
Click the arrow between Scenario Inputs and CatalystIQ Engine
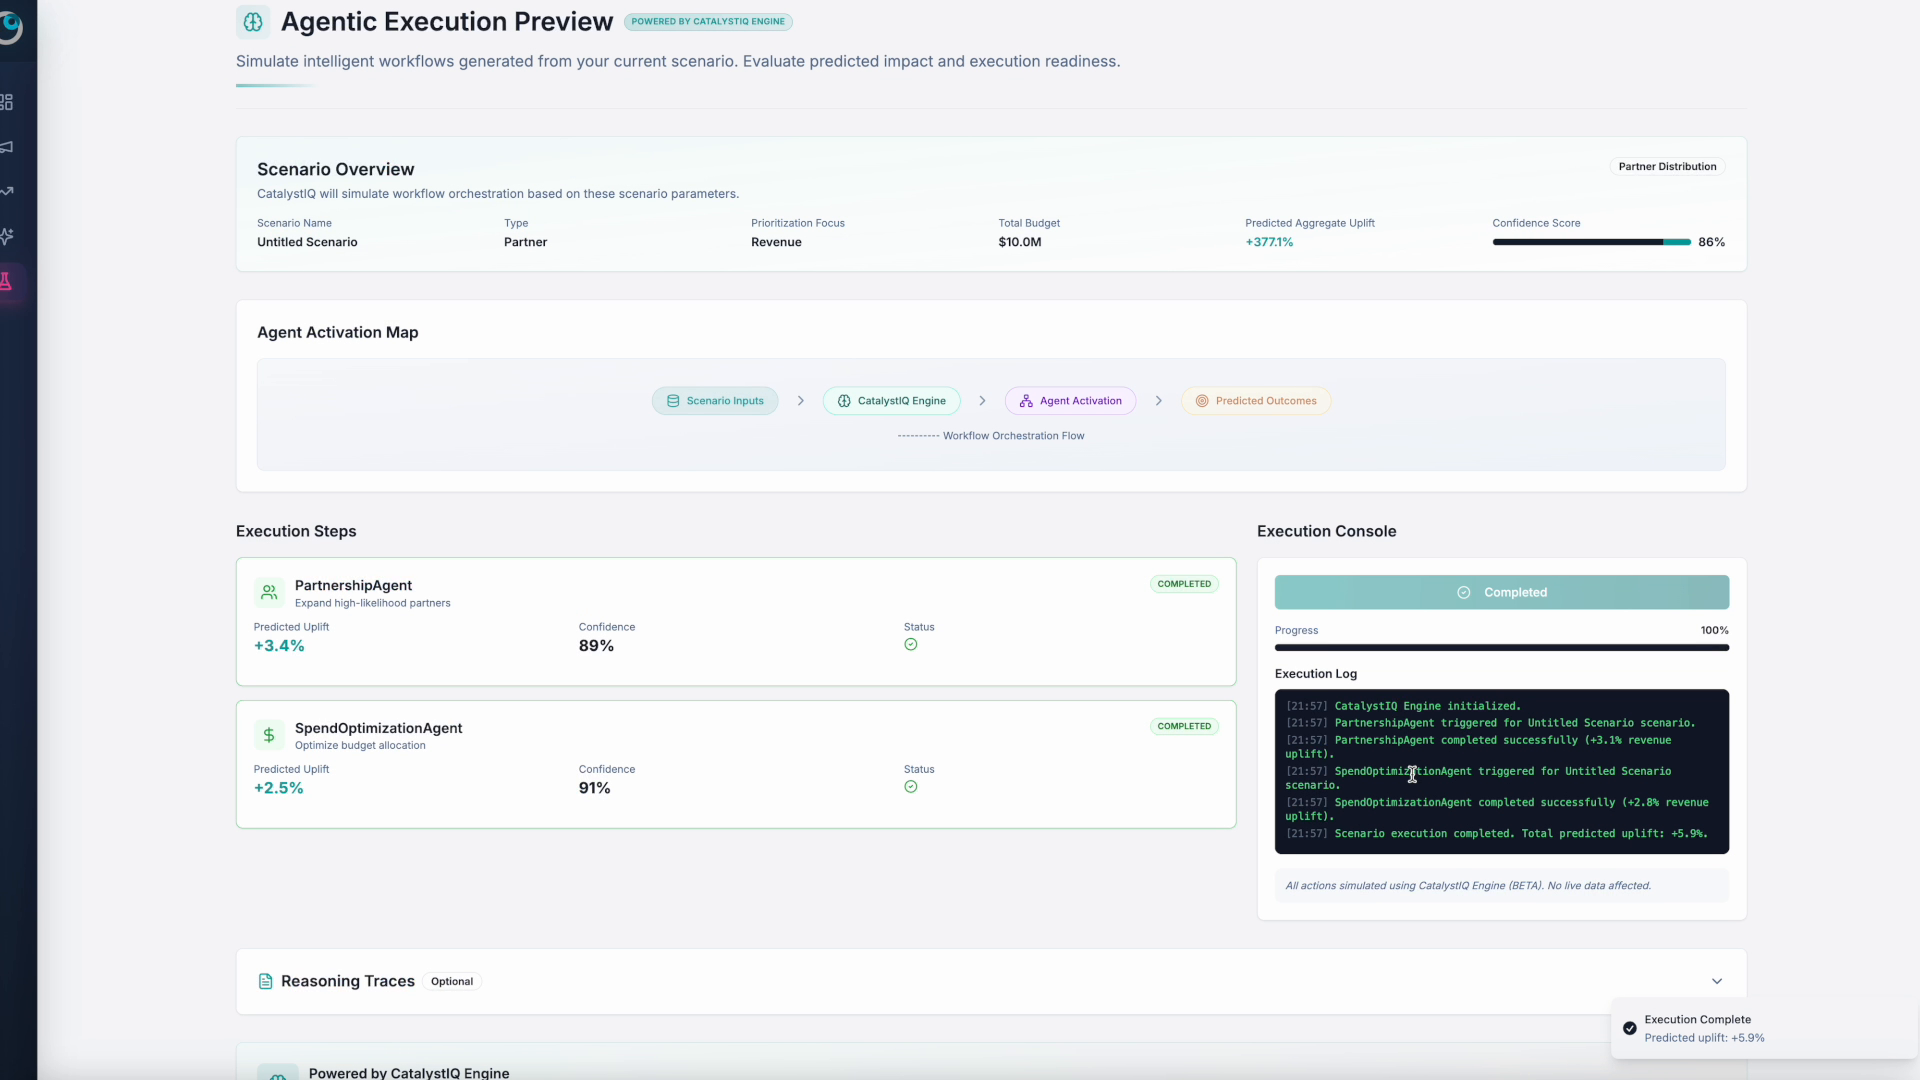point(800,400)
